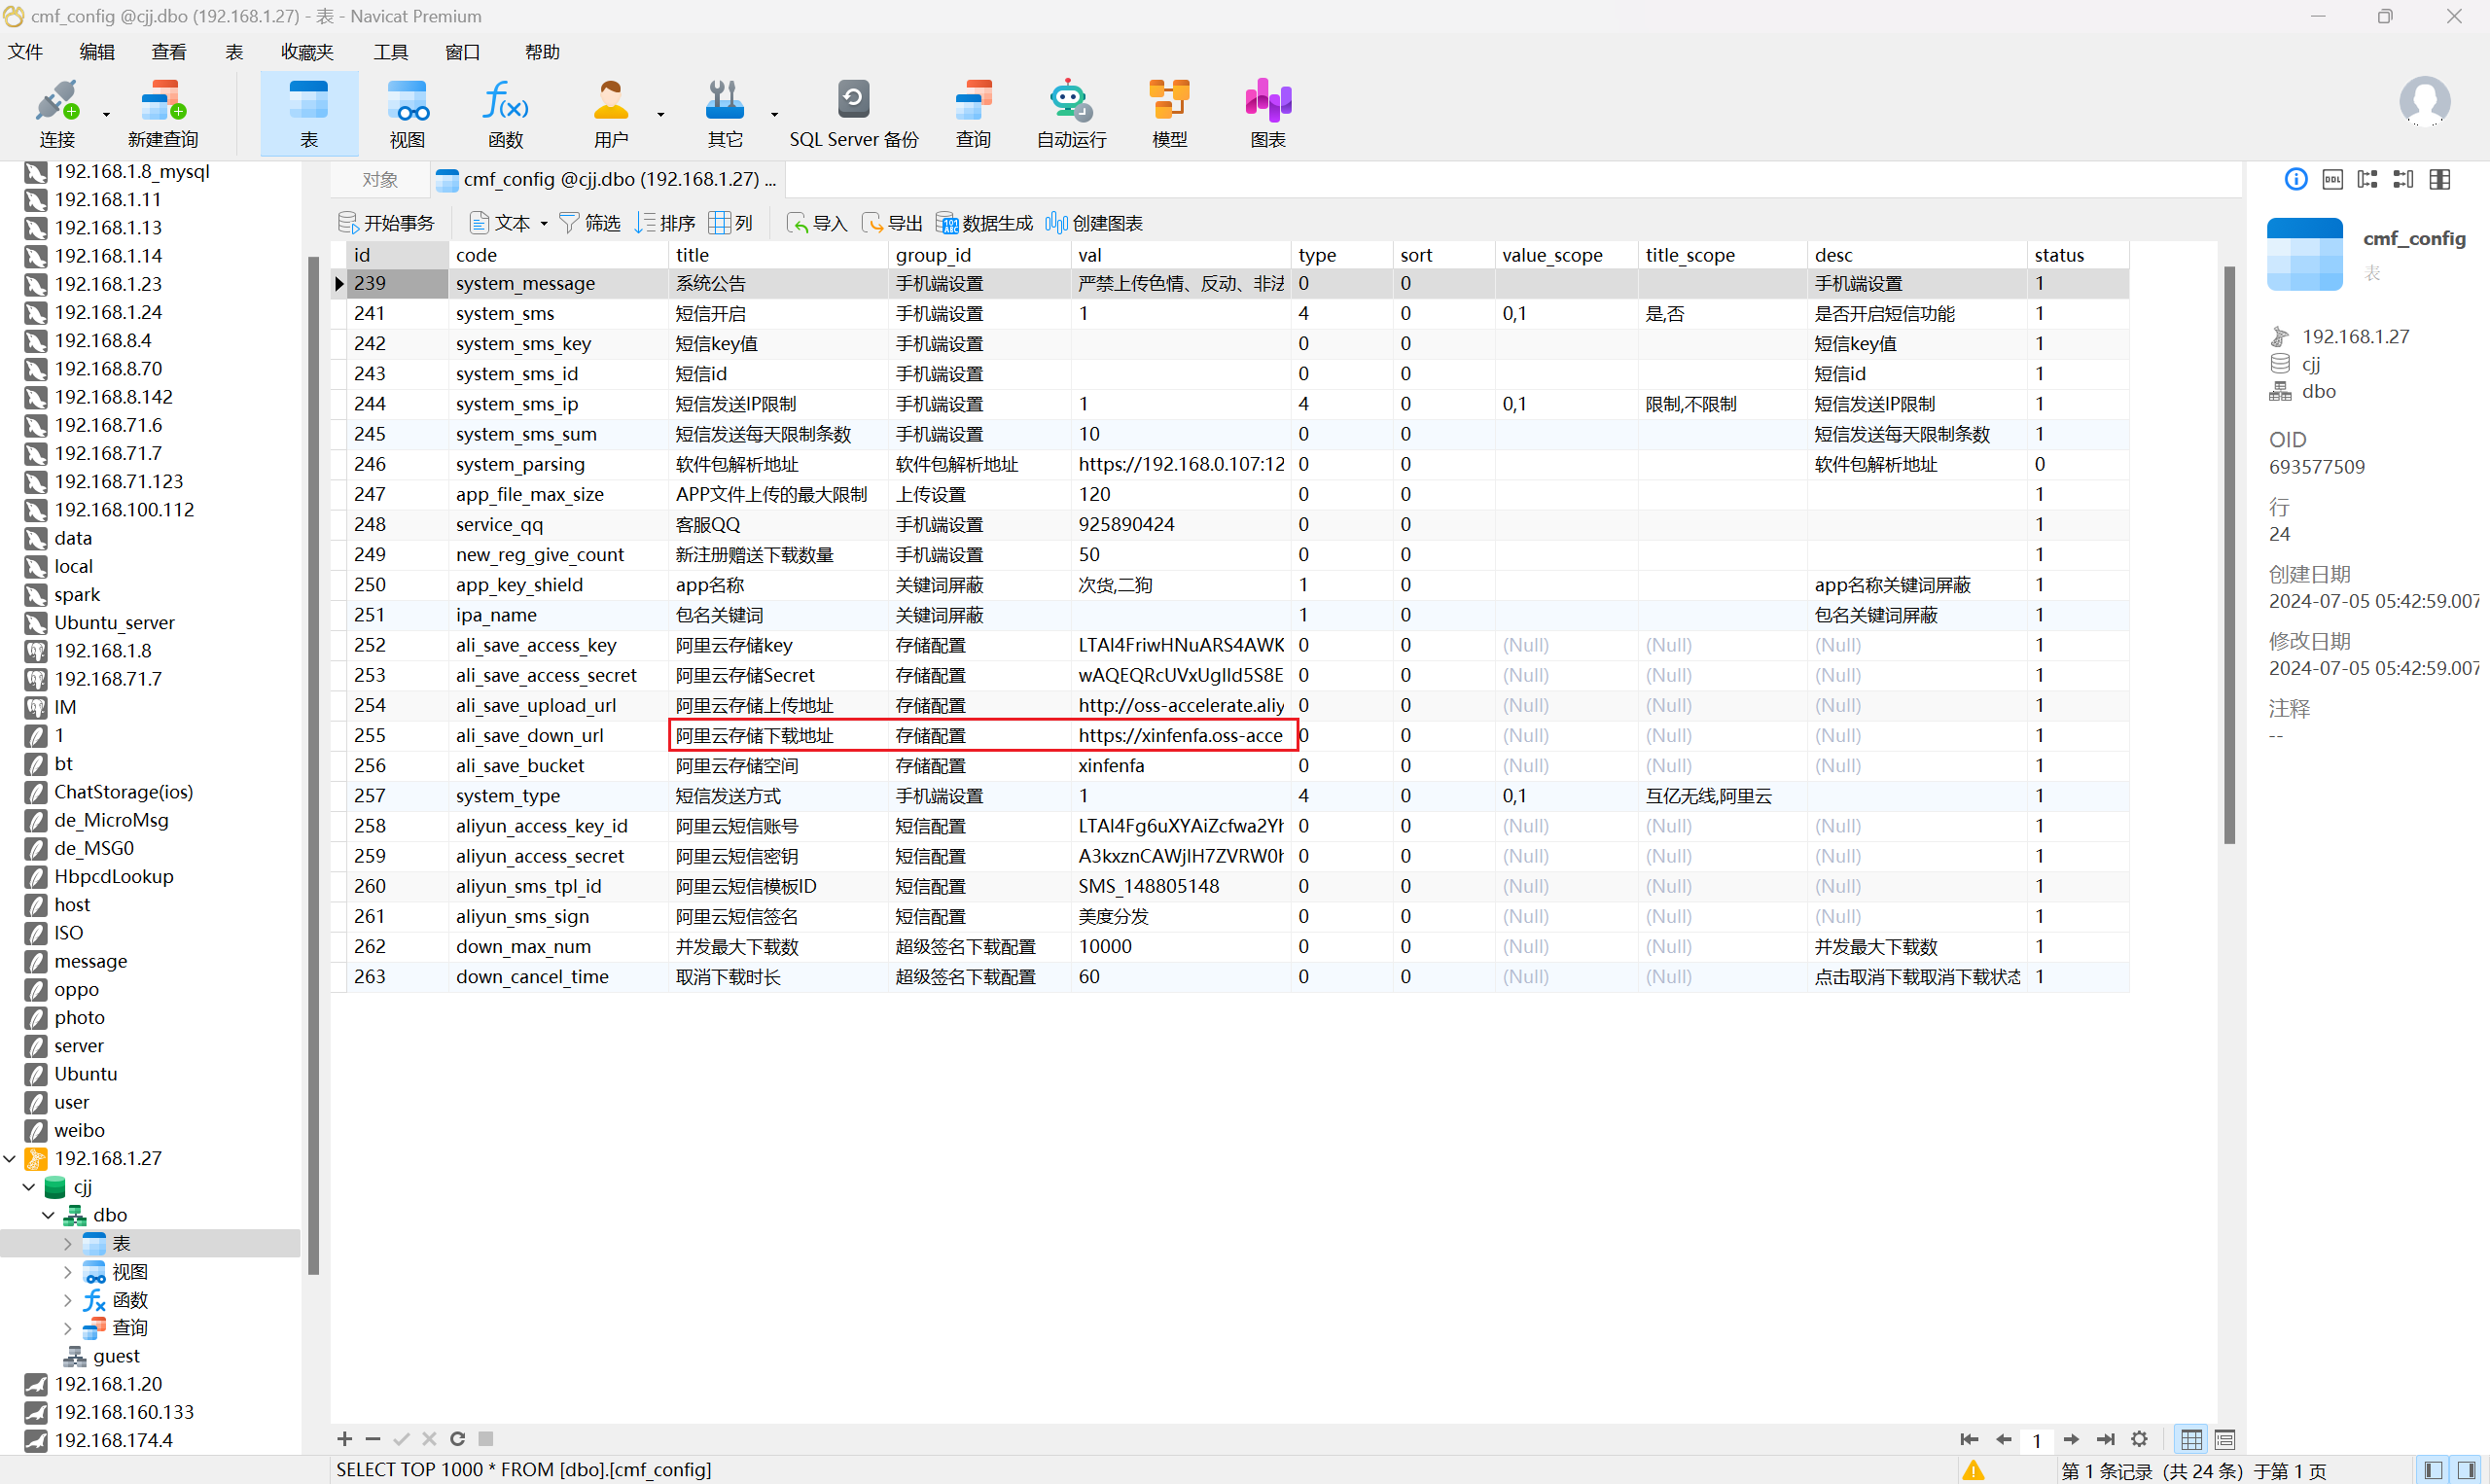Select the ali_save_bucket code cell
2490x1484 pixels.
pyautogui.click(x=558, y=766)
